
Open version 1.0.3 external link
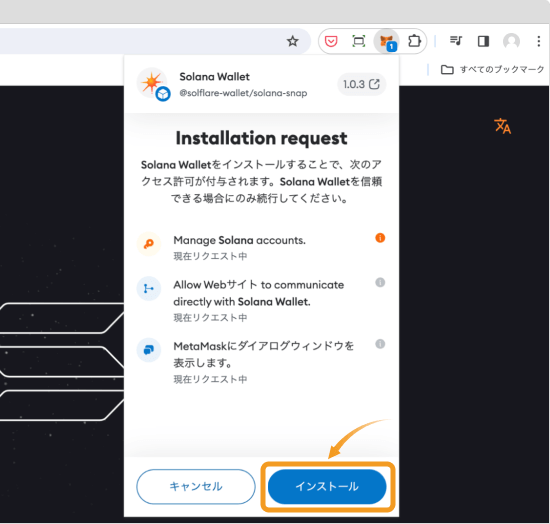coord(362,84)
